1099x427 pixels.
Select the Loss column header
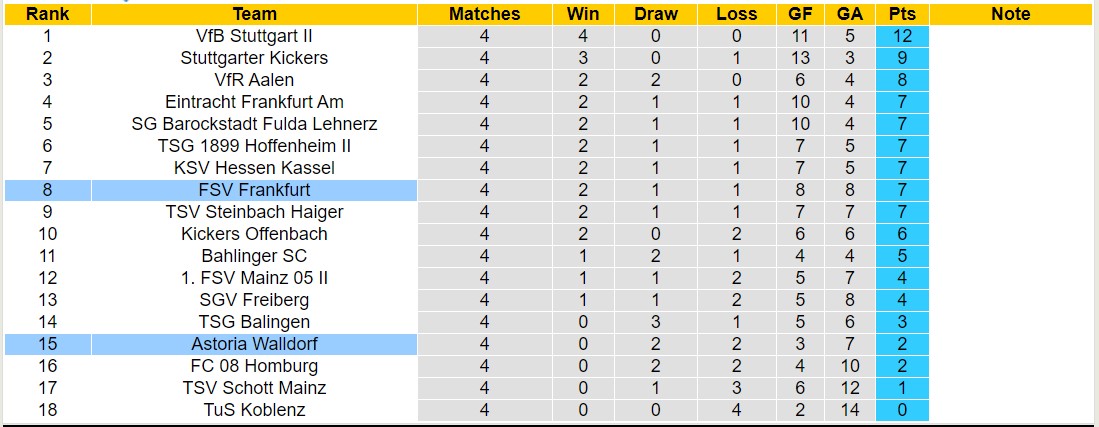[737, 14]
